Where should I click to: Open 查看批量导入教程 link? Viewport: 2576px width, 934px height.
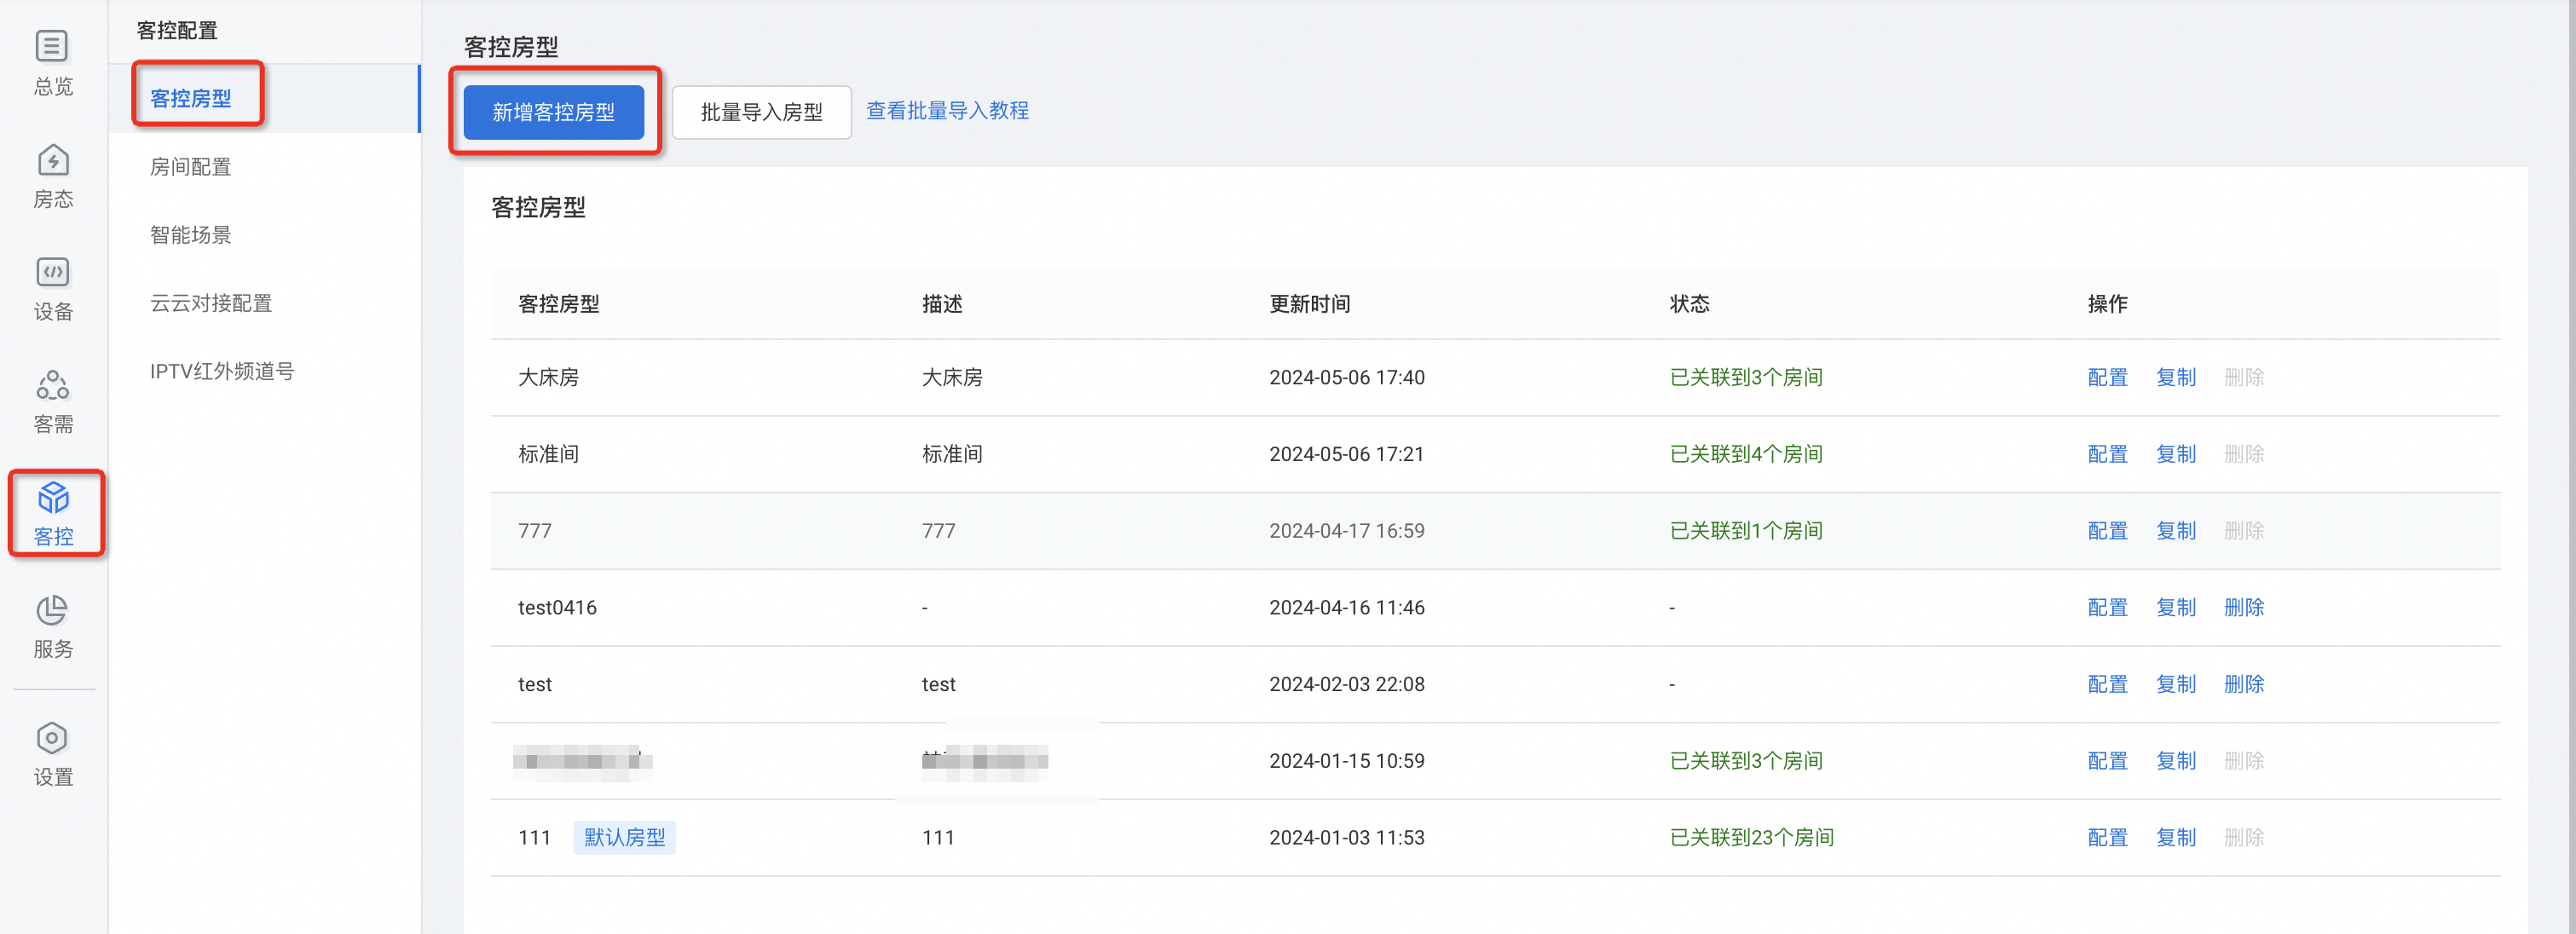pyautogui.click(x=947, y=110)
